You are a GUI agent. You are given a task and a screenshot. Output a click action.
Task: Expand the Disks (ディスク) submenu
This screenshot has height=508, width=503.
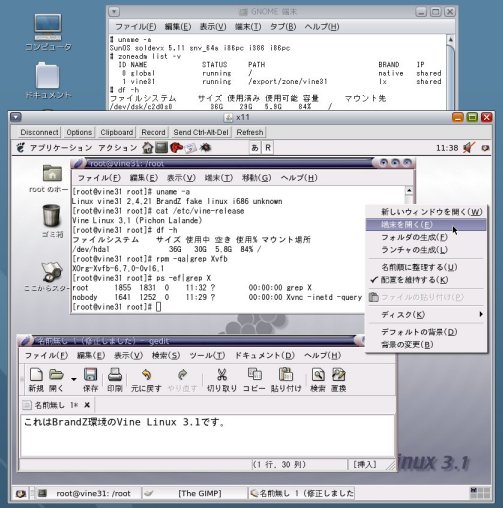point(427,315)
